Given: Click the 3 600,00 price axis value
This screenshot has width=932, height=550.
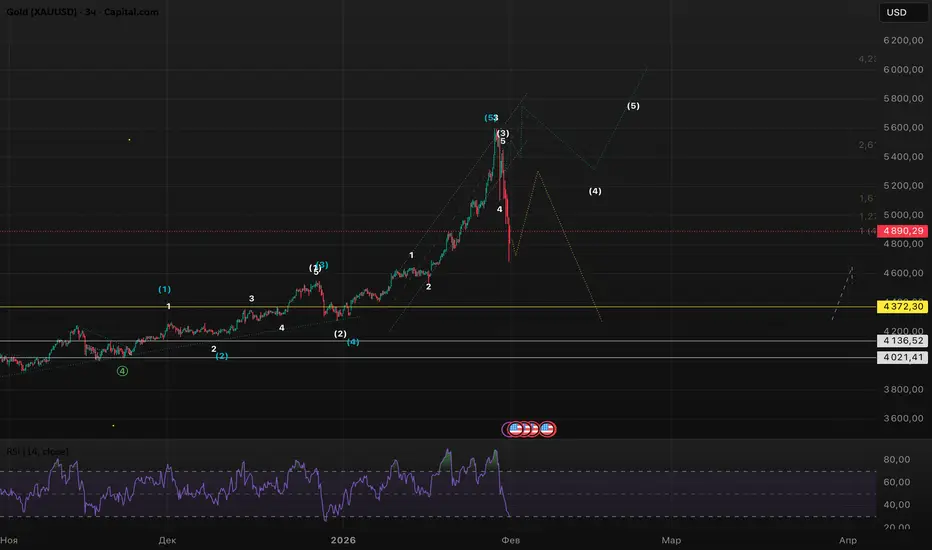Looking at the screenshot, I should click(x=903, y=419).
